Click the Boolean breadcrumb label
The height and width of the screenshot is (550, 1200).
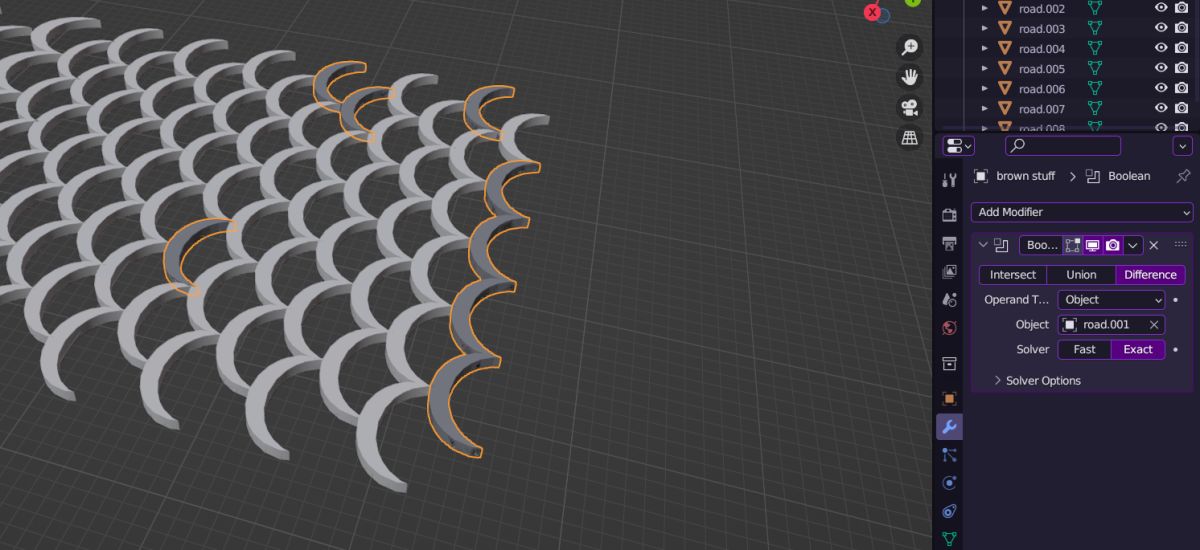[1129, 176]
